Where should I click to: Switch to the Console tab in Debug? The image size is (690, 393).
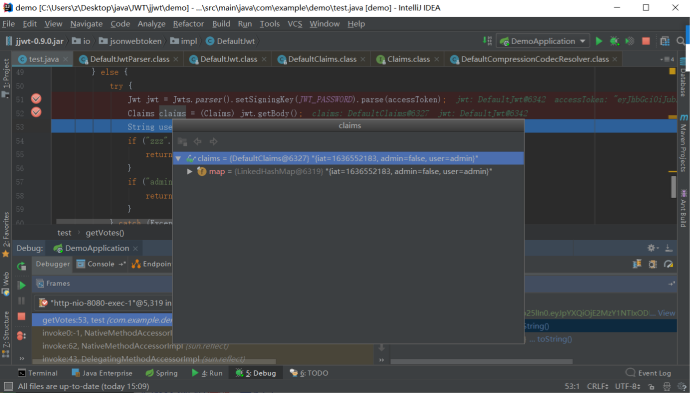tap(101, 264)
